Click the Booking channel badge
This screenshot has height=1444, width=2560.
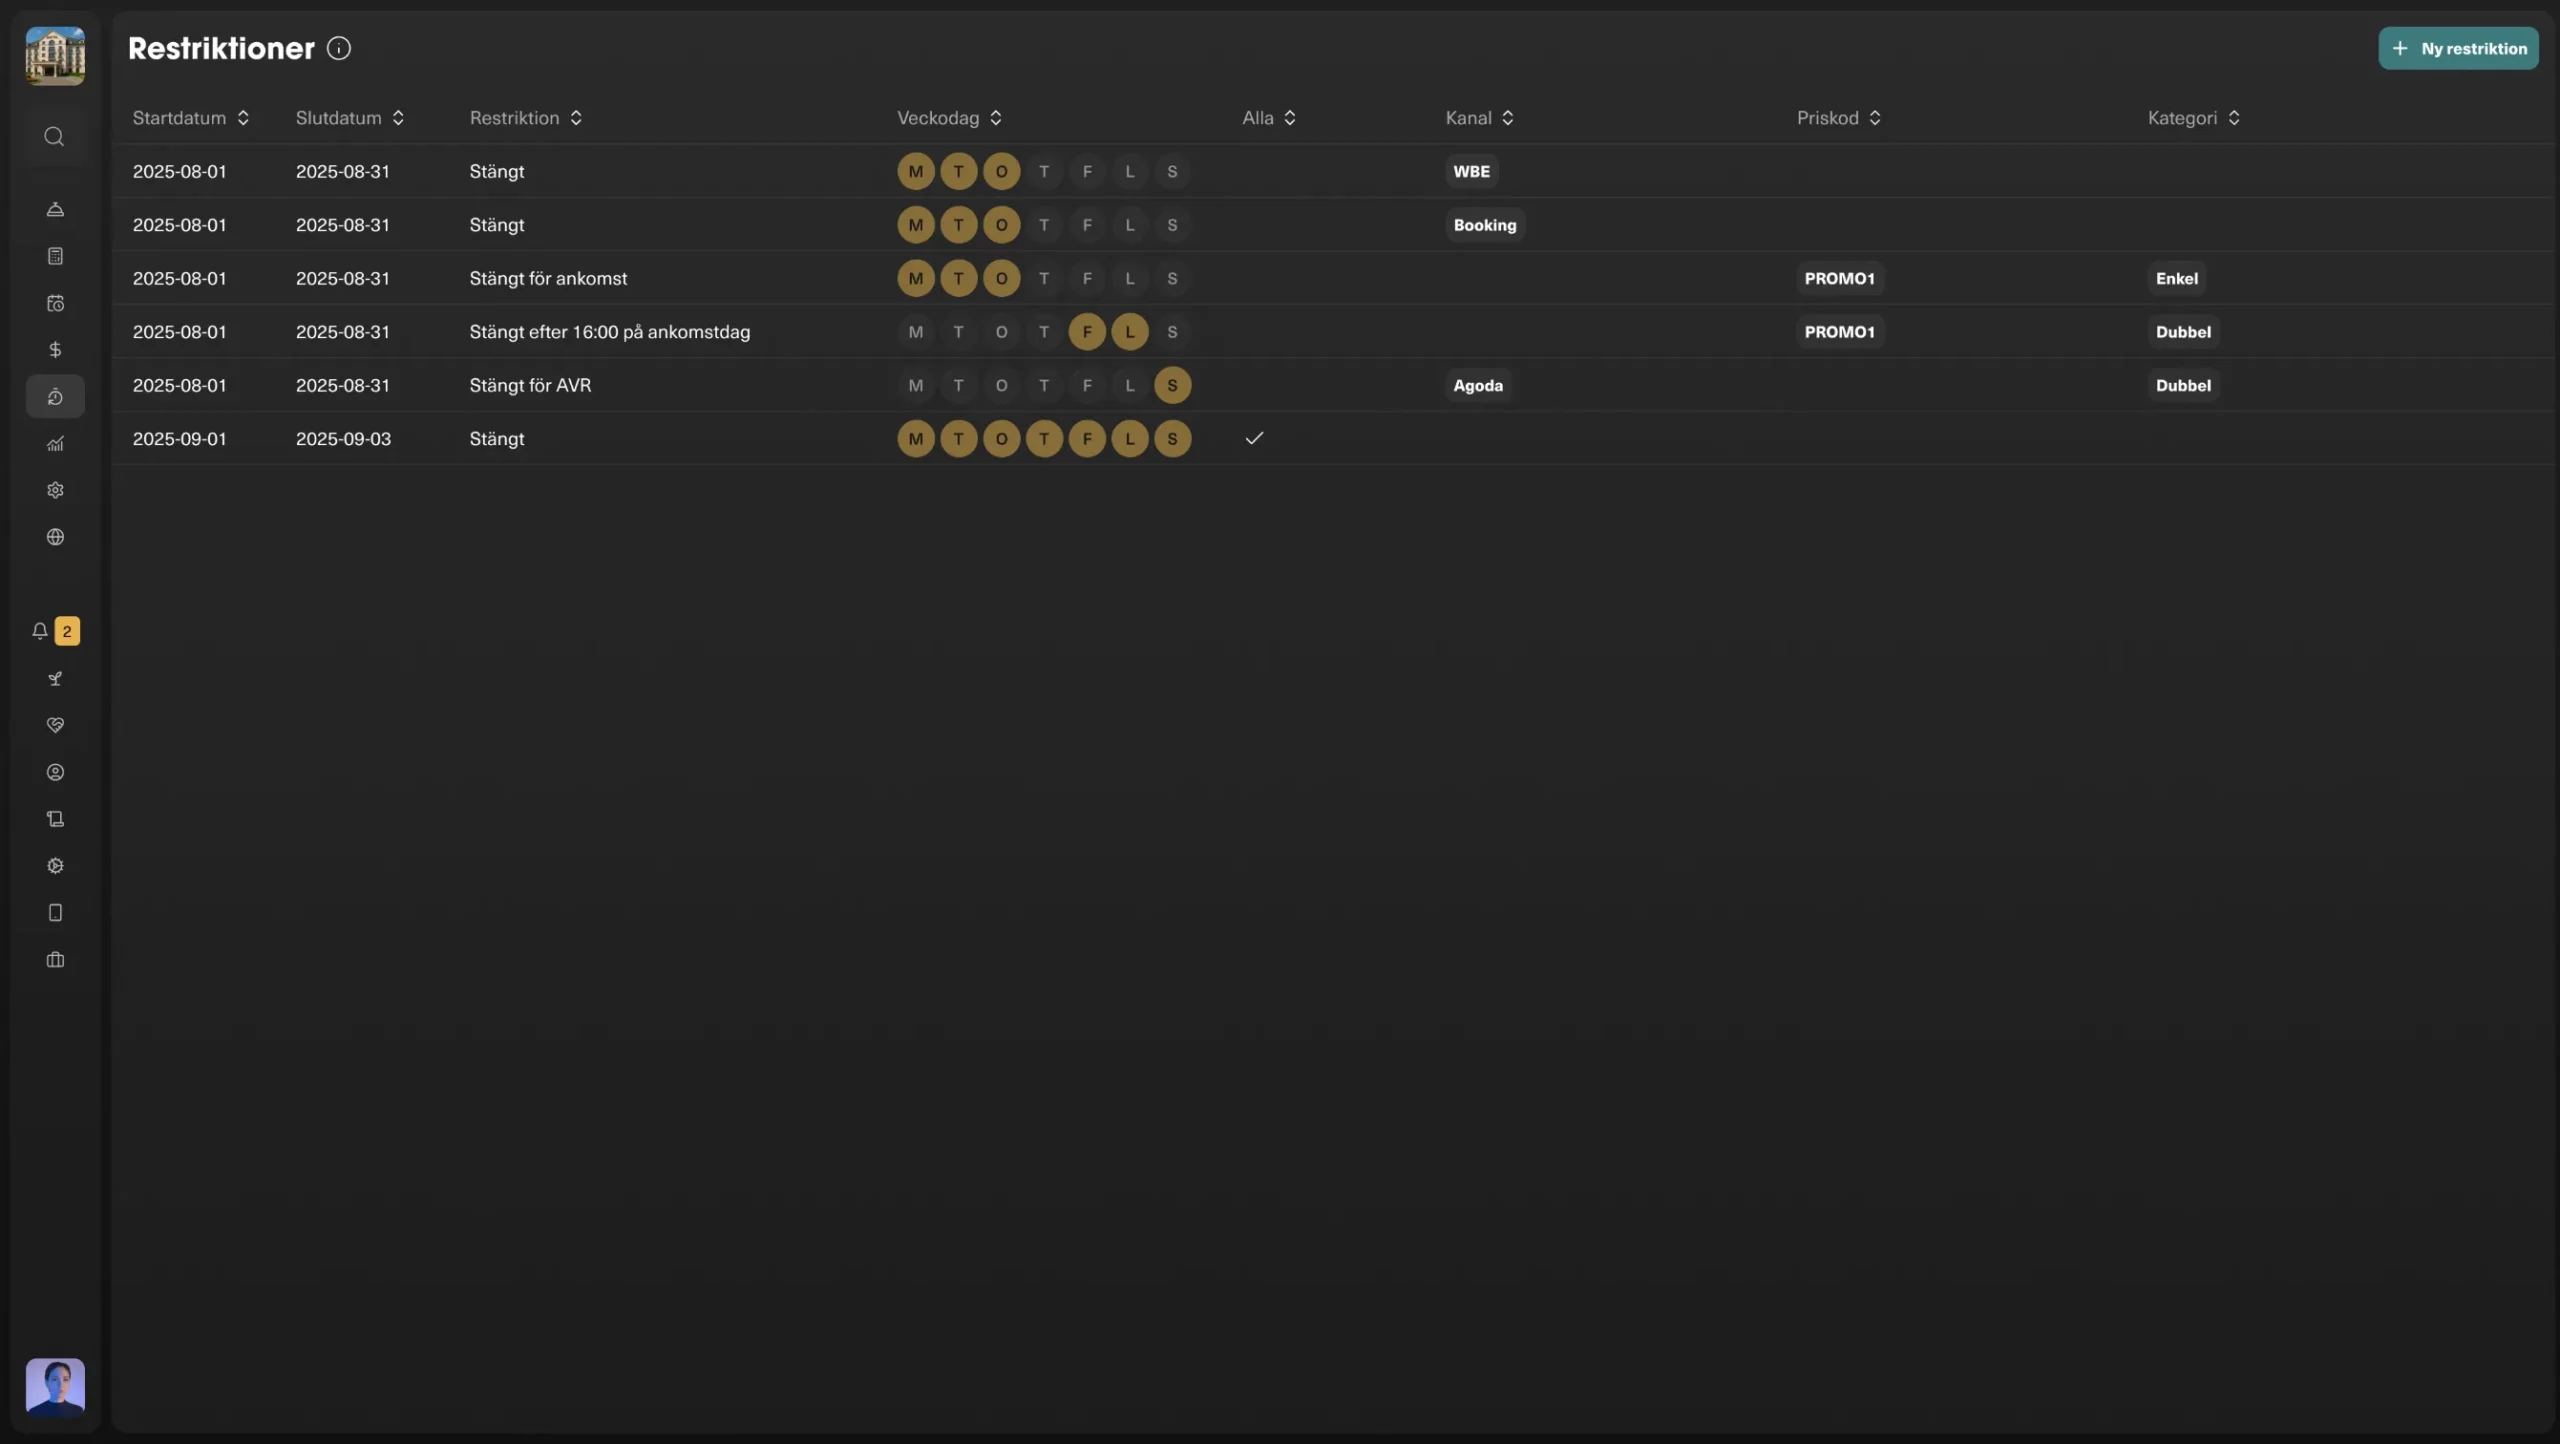click(x=1485, y=225)
